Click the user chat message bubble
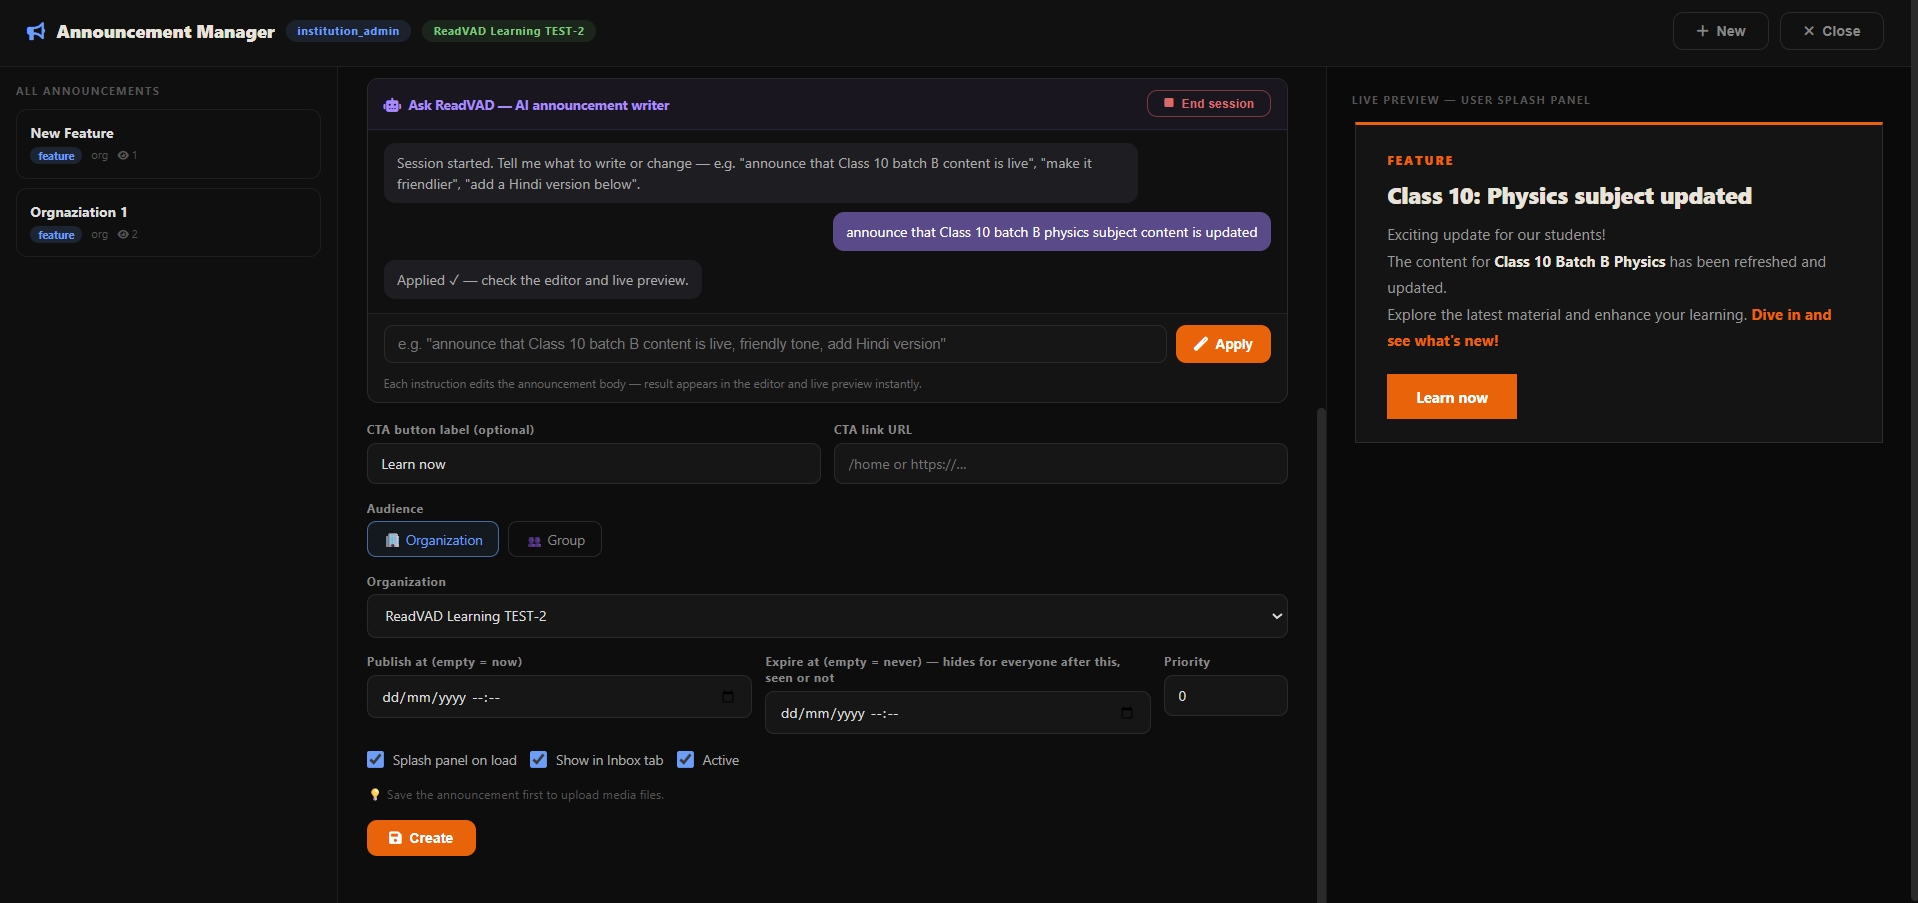This screenshot has width=1918, height=903. tap(1051, 232)
